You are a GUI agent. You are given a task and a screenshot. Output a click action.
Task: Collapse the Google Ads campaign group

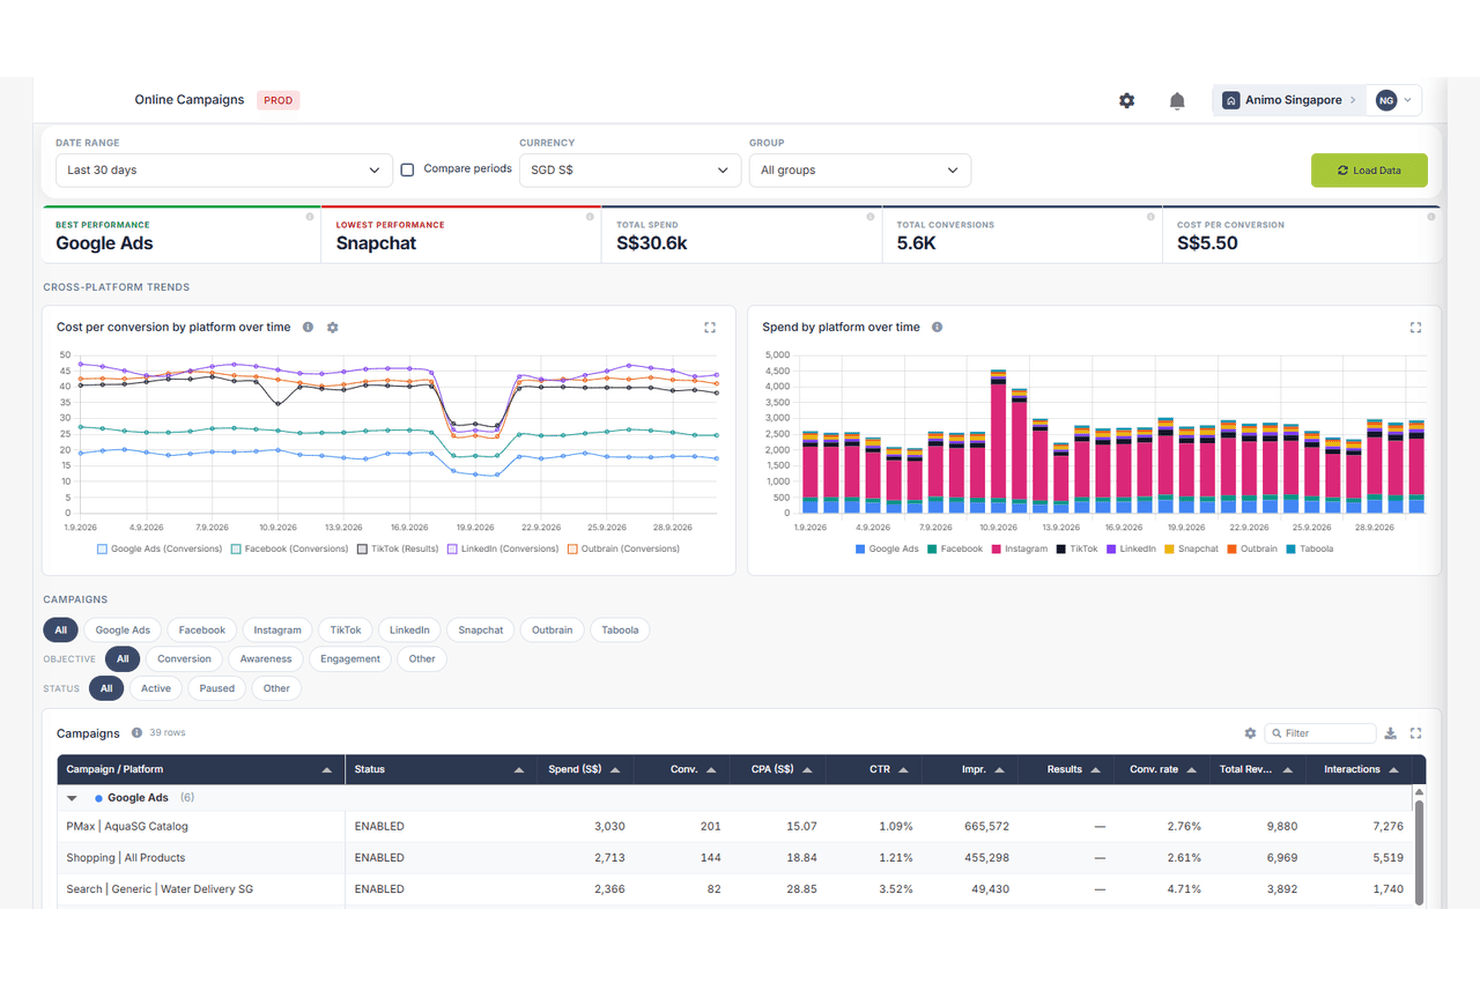(72, 798)
